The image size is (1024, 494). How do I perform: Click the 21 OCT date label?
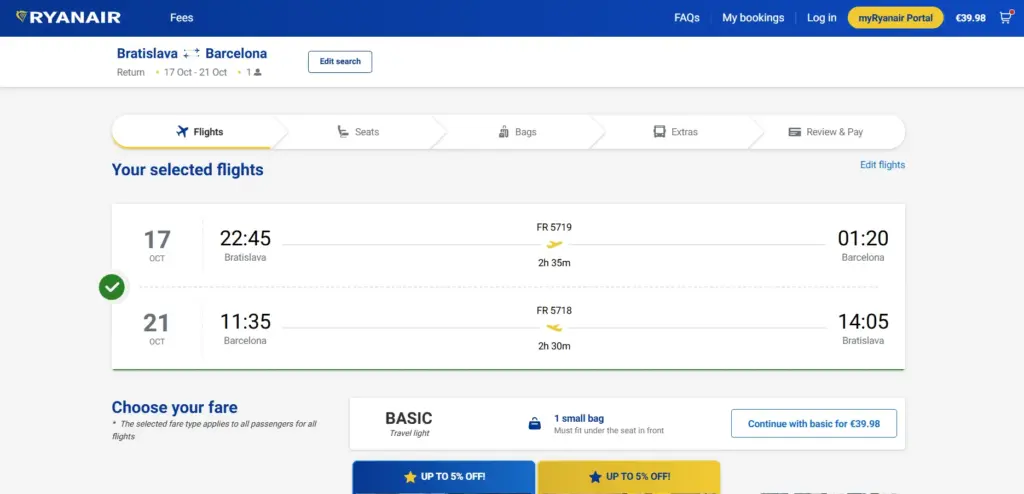coord(157,328)
